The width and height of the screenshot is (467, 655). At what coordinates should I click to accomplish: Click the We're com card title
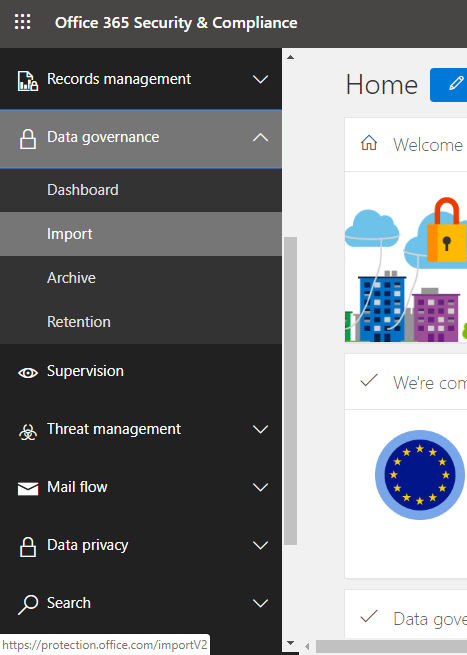click(x=430, y=383)
